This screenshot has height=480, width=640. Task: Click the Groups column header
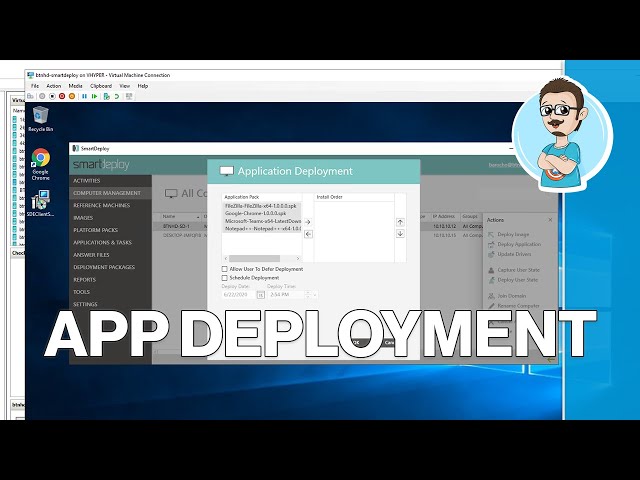[x=471, y=216]
